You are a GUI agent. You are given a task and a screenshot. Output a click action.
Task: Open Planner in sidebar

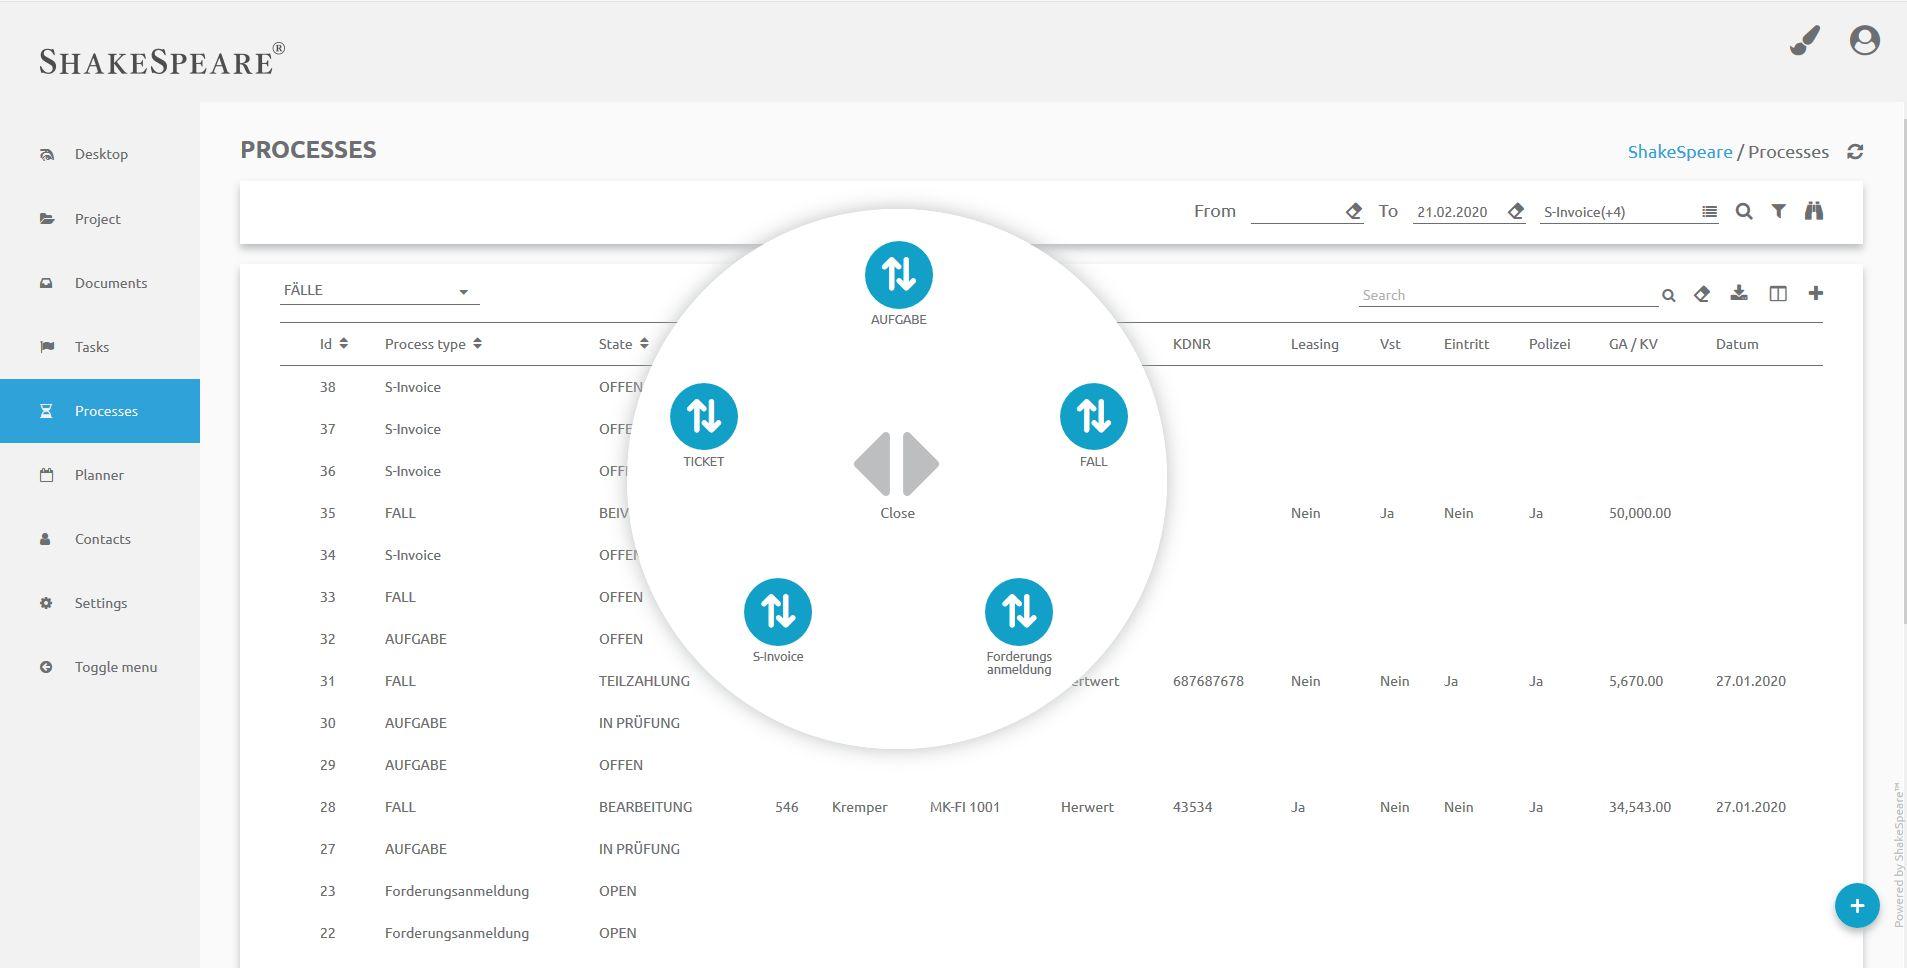pos(100,475)
